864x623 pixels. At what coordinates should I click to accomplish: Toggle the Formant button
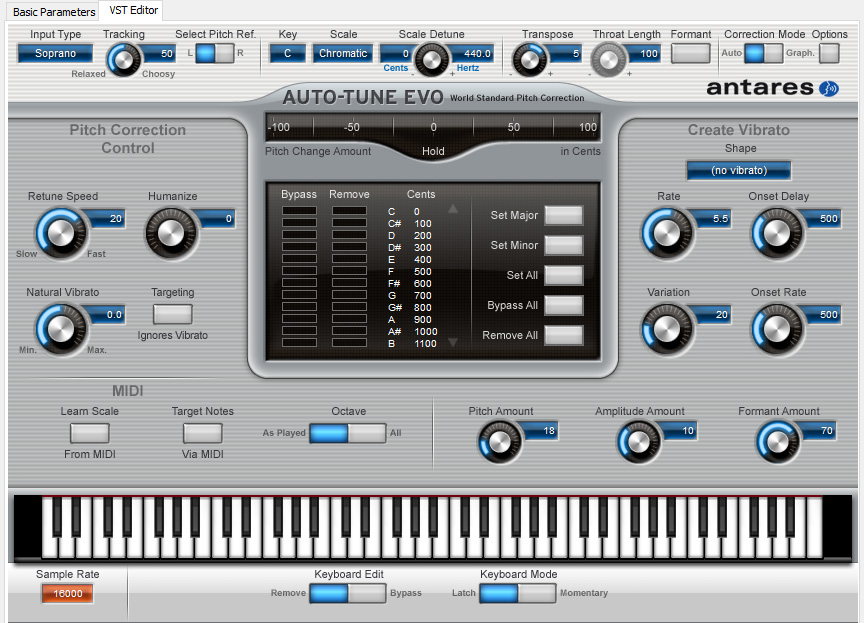click(x=690, y=53)
